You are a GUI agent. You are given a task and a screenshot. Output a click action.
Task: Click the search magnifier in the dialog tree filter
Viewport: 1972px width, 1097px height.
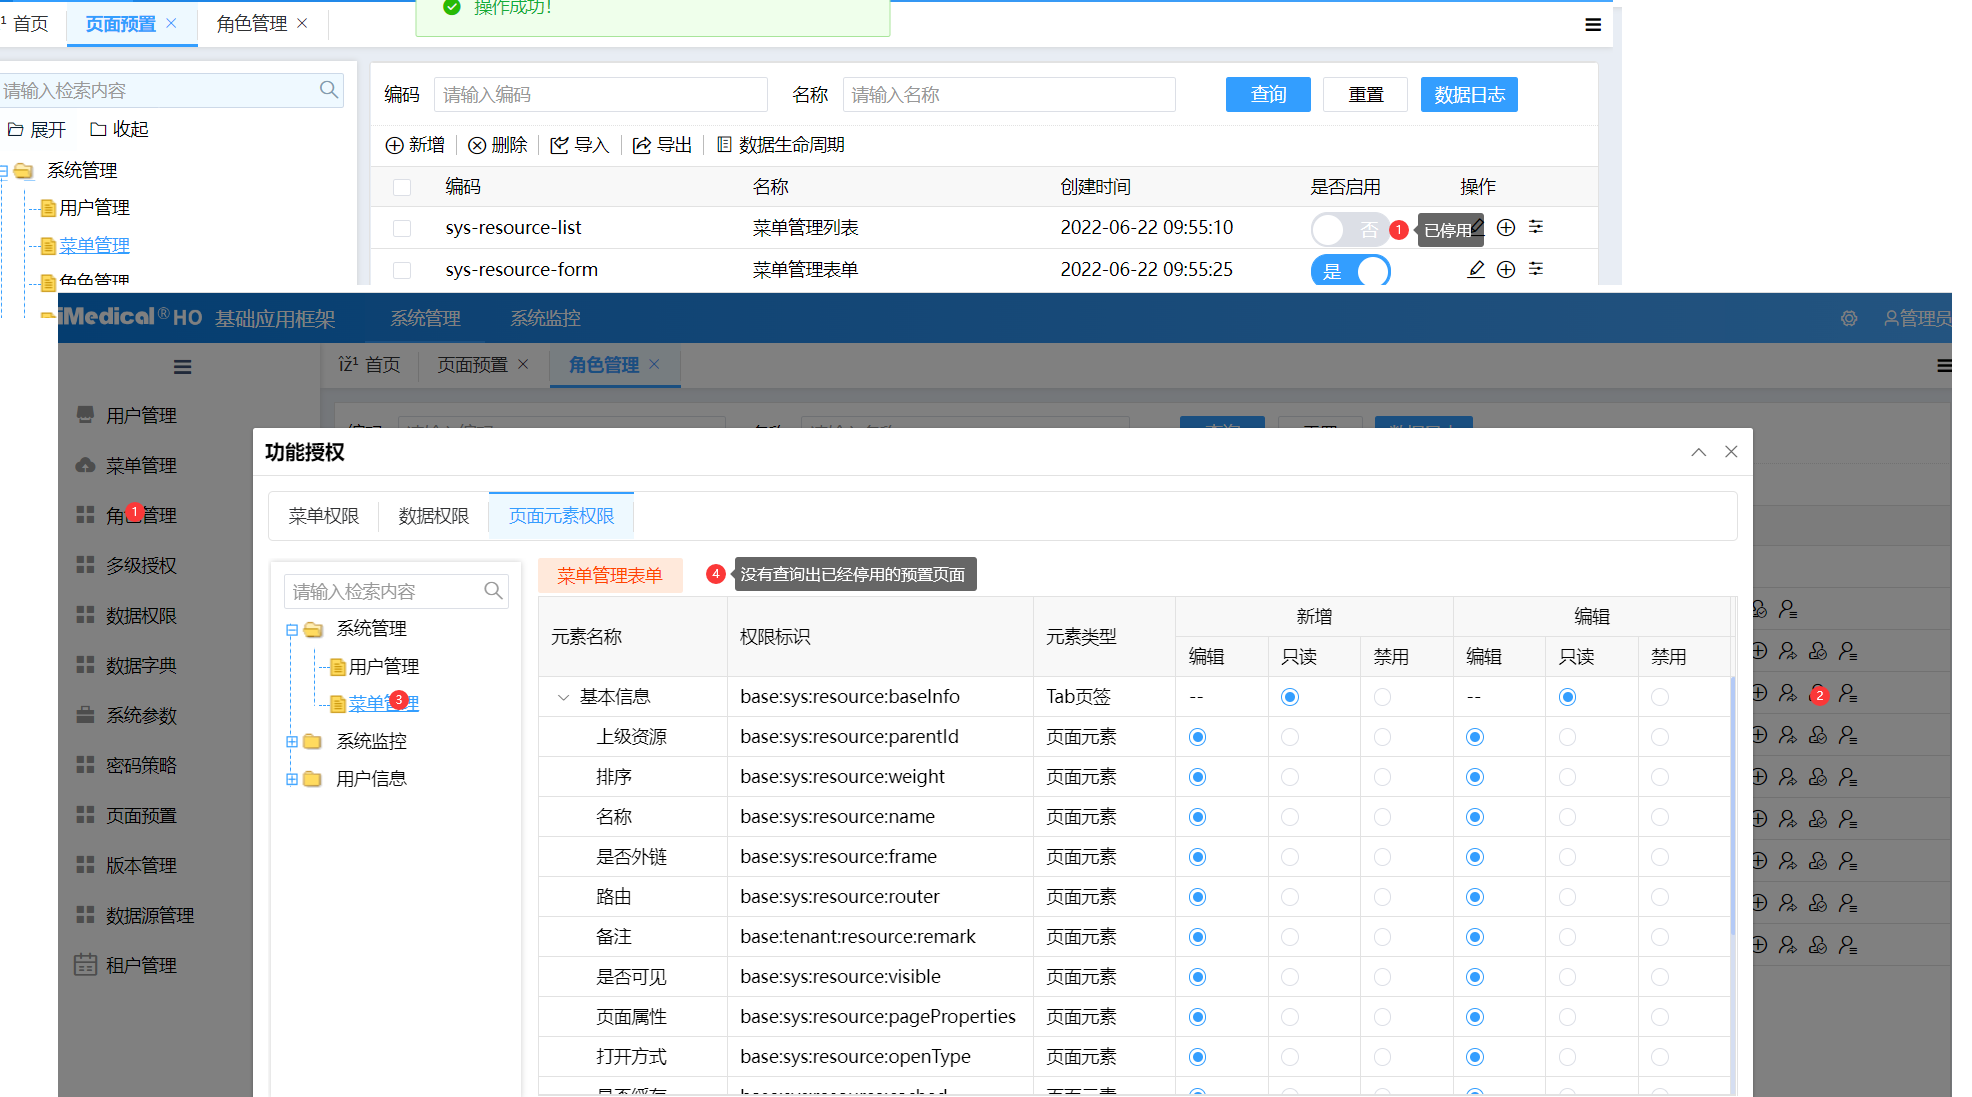point(493,591)
